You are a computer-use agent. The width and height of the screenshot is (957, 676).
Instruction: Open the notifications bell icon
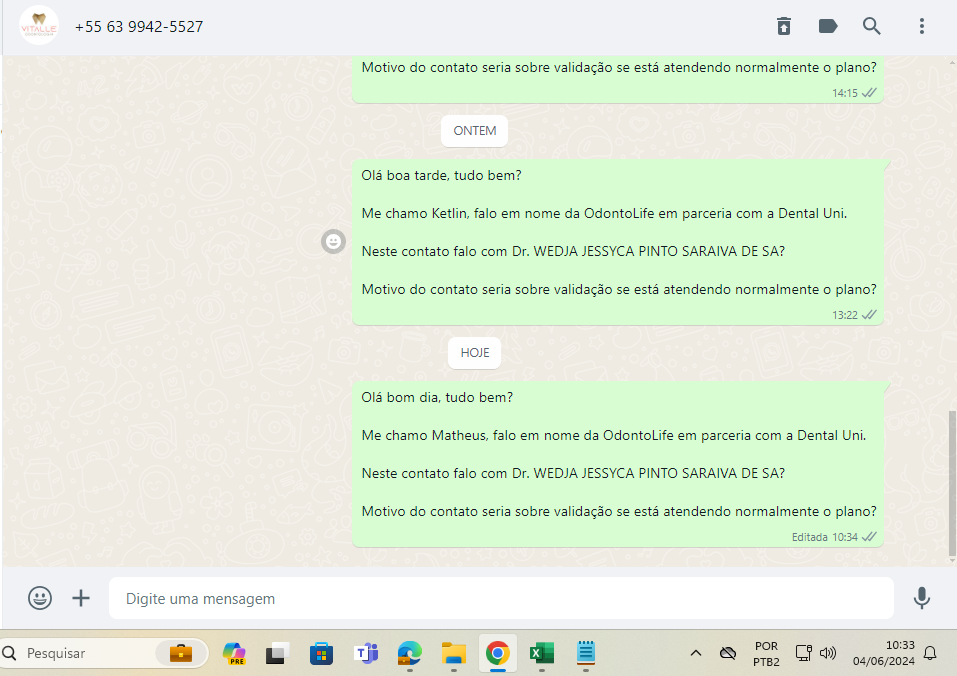pos(930,653)
